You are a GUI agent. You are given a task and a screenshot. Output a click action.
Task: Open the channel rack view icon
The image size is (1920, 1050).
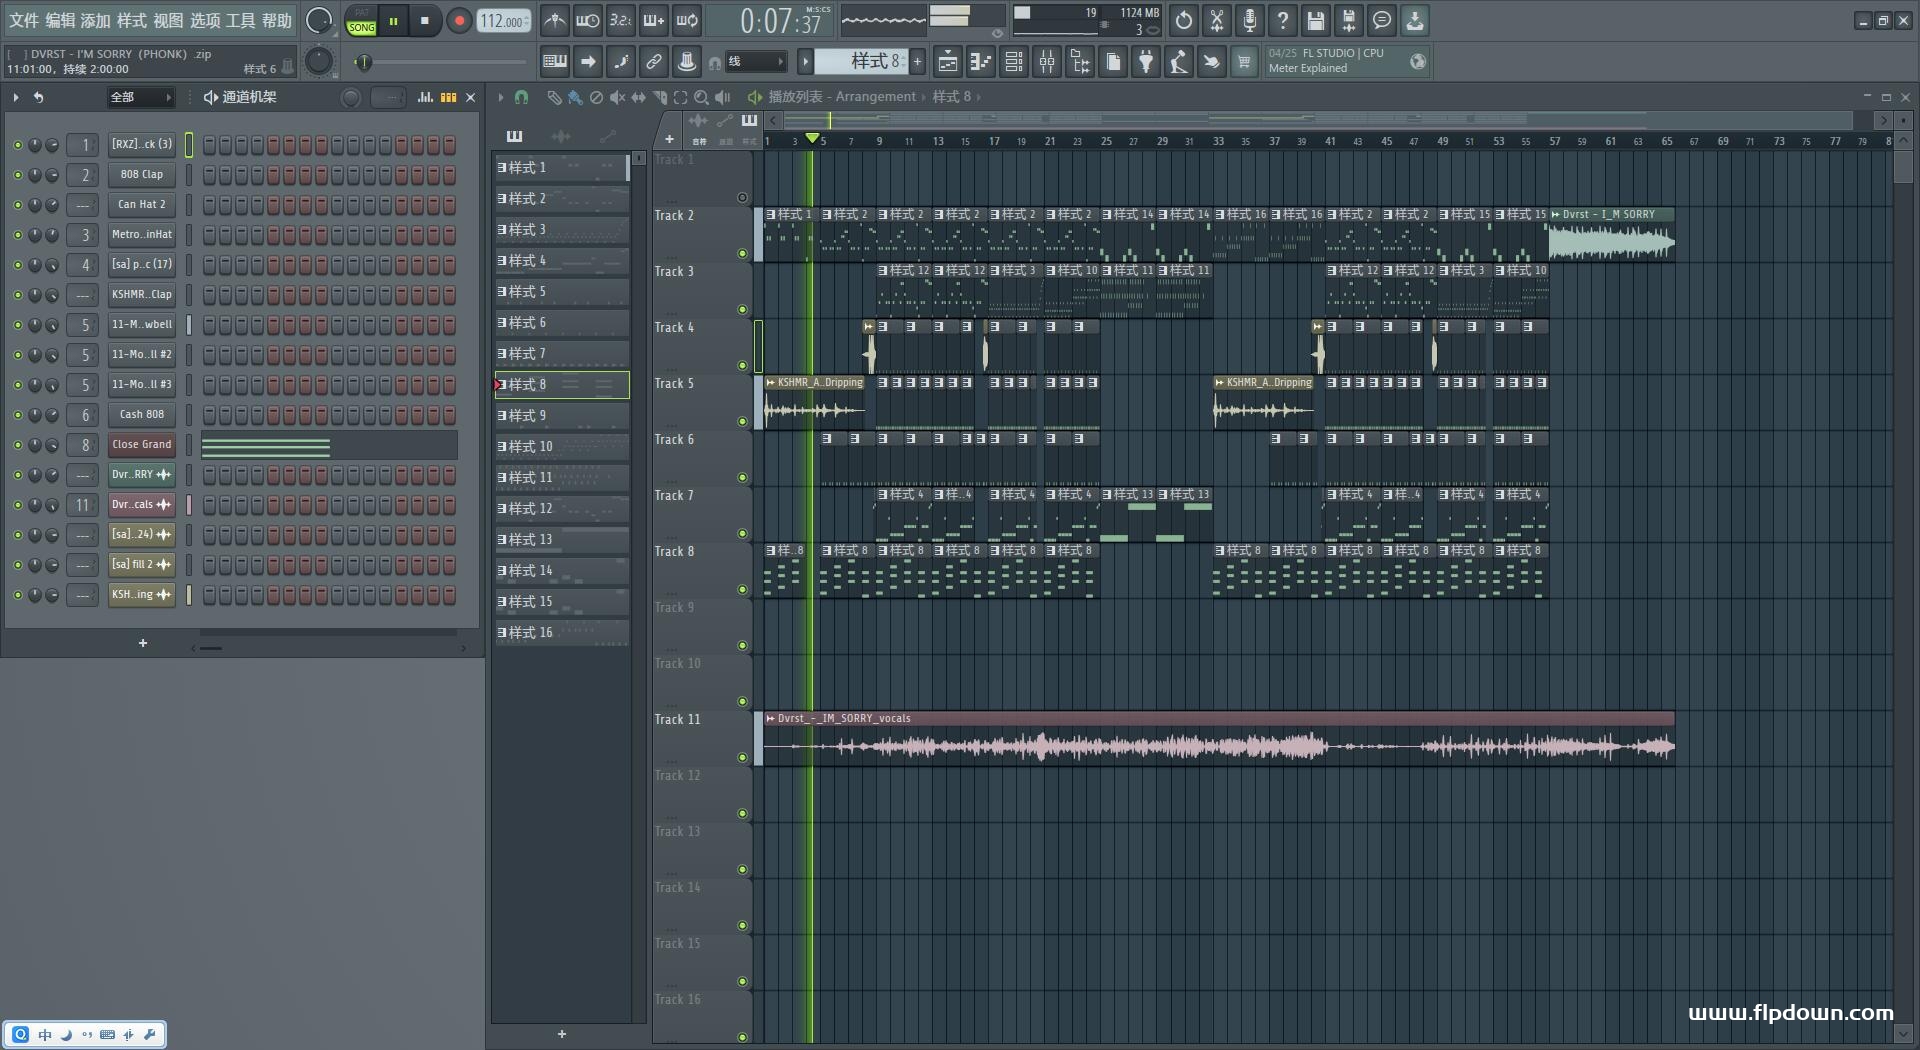(1014, 62)
